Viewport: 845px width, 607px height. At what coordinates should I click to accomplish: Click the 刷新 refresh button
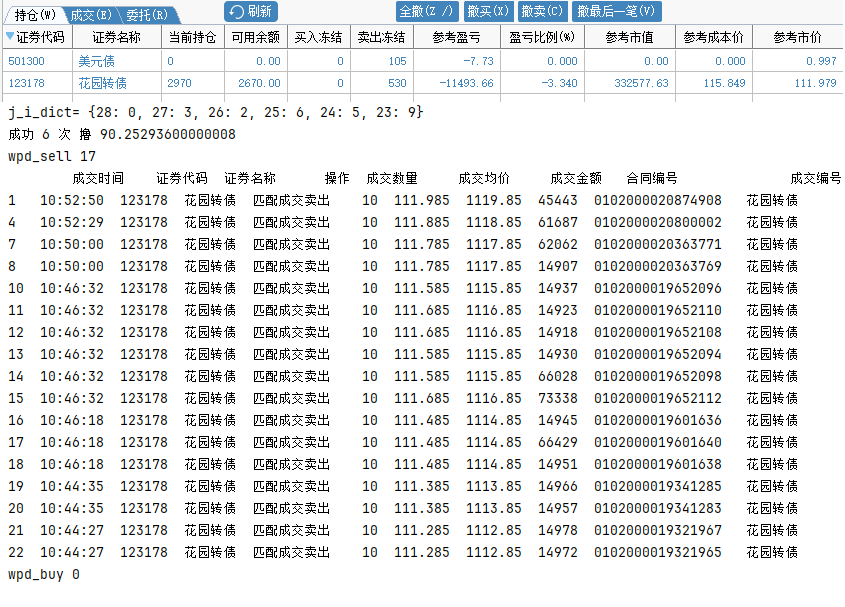[x=251, y=11]
